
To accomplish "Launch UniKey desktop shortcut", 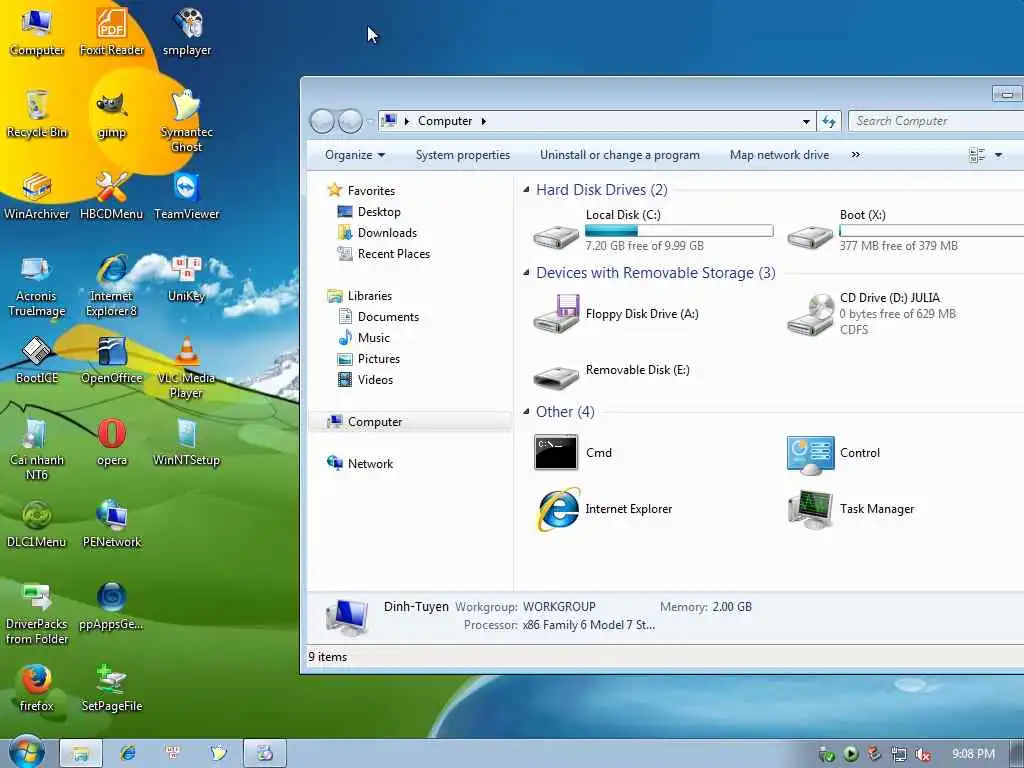I will click(x=187, y=279).
